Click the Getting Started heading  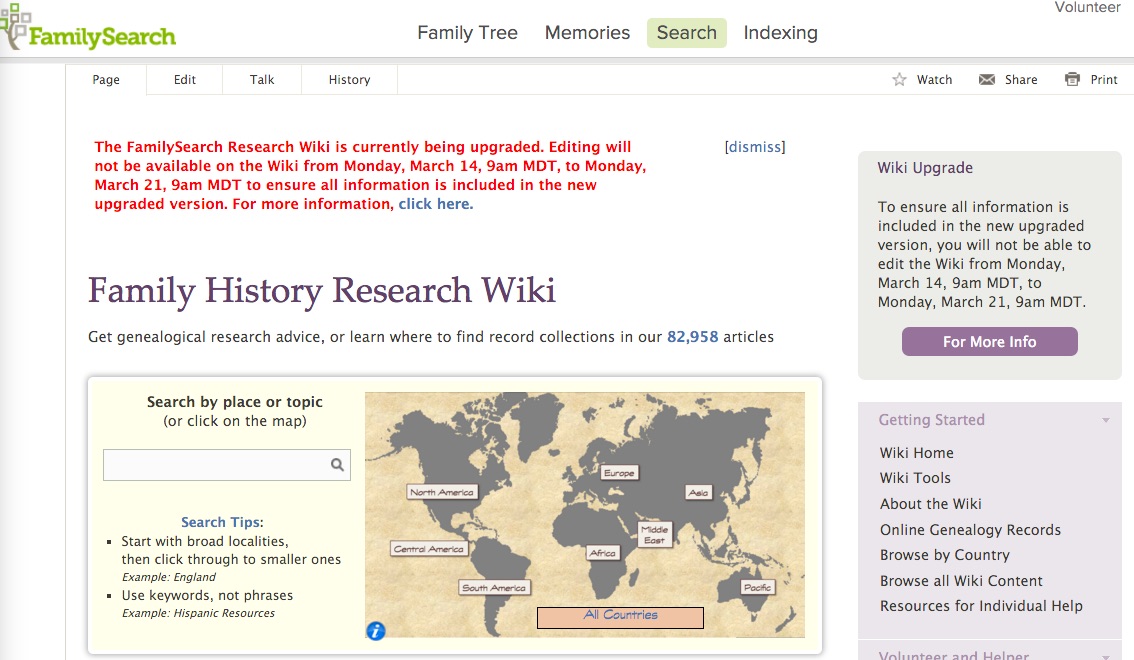click(932, 420)
